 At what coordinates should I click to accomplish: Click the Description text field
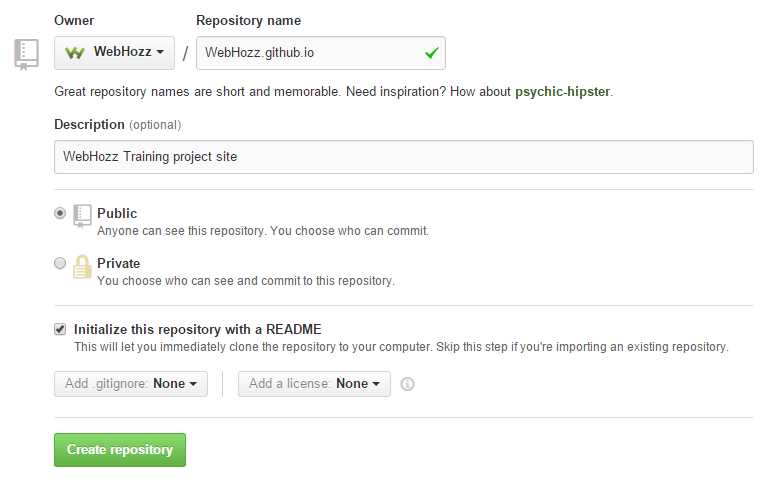[404, 157]
